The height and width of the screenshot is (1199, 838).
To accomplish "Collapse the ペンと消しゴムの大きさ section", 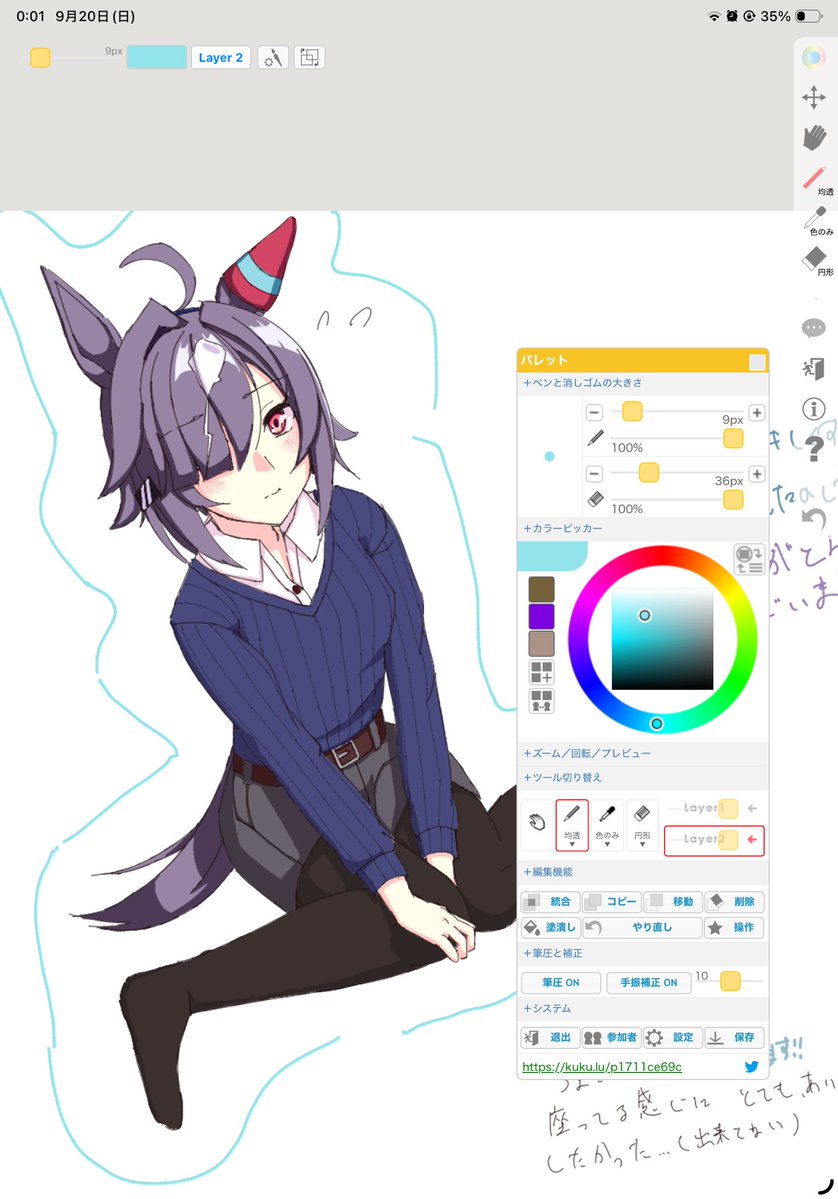I will pos(643,382).
